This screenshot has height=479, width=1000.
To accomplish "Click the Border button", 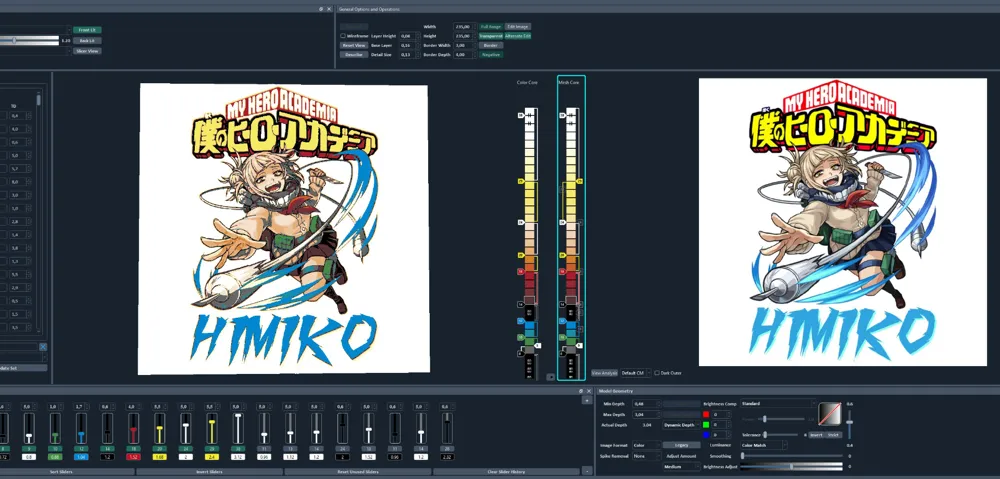I will pyautogui.click(x=490, y=45).
